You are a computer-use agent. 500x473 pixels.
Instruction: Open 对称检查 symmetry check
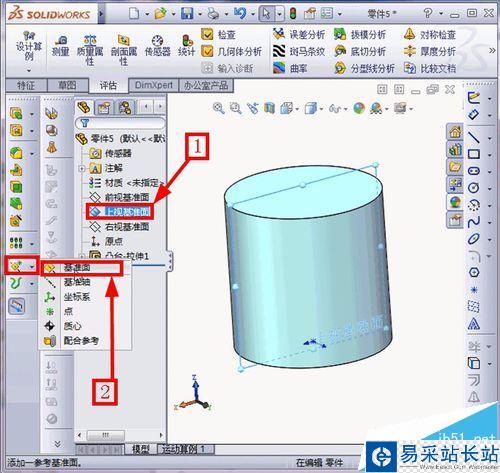430,34
